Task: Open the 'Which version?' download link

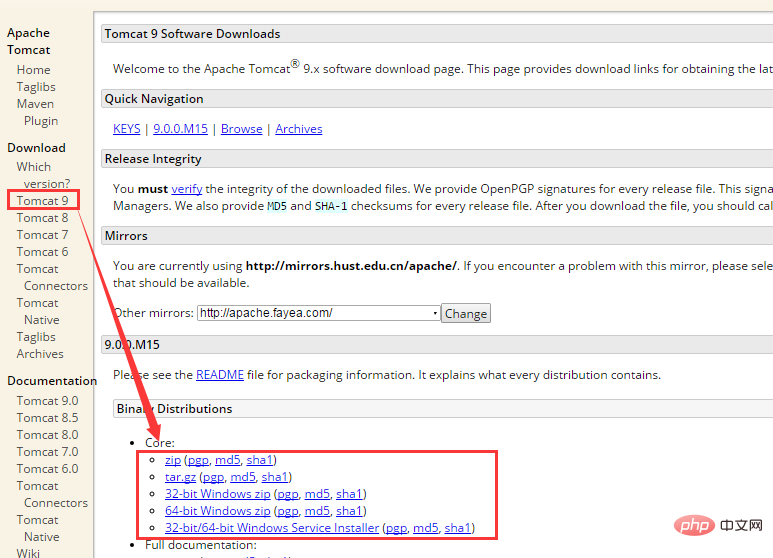Action: pos(43,175)
